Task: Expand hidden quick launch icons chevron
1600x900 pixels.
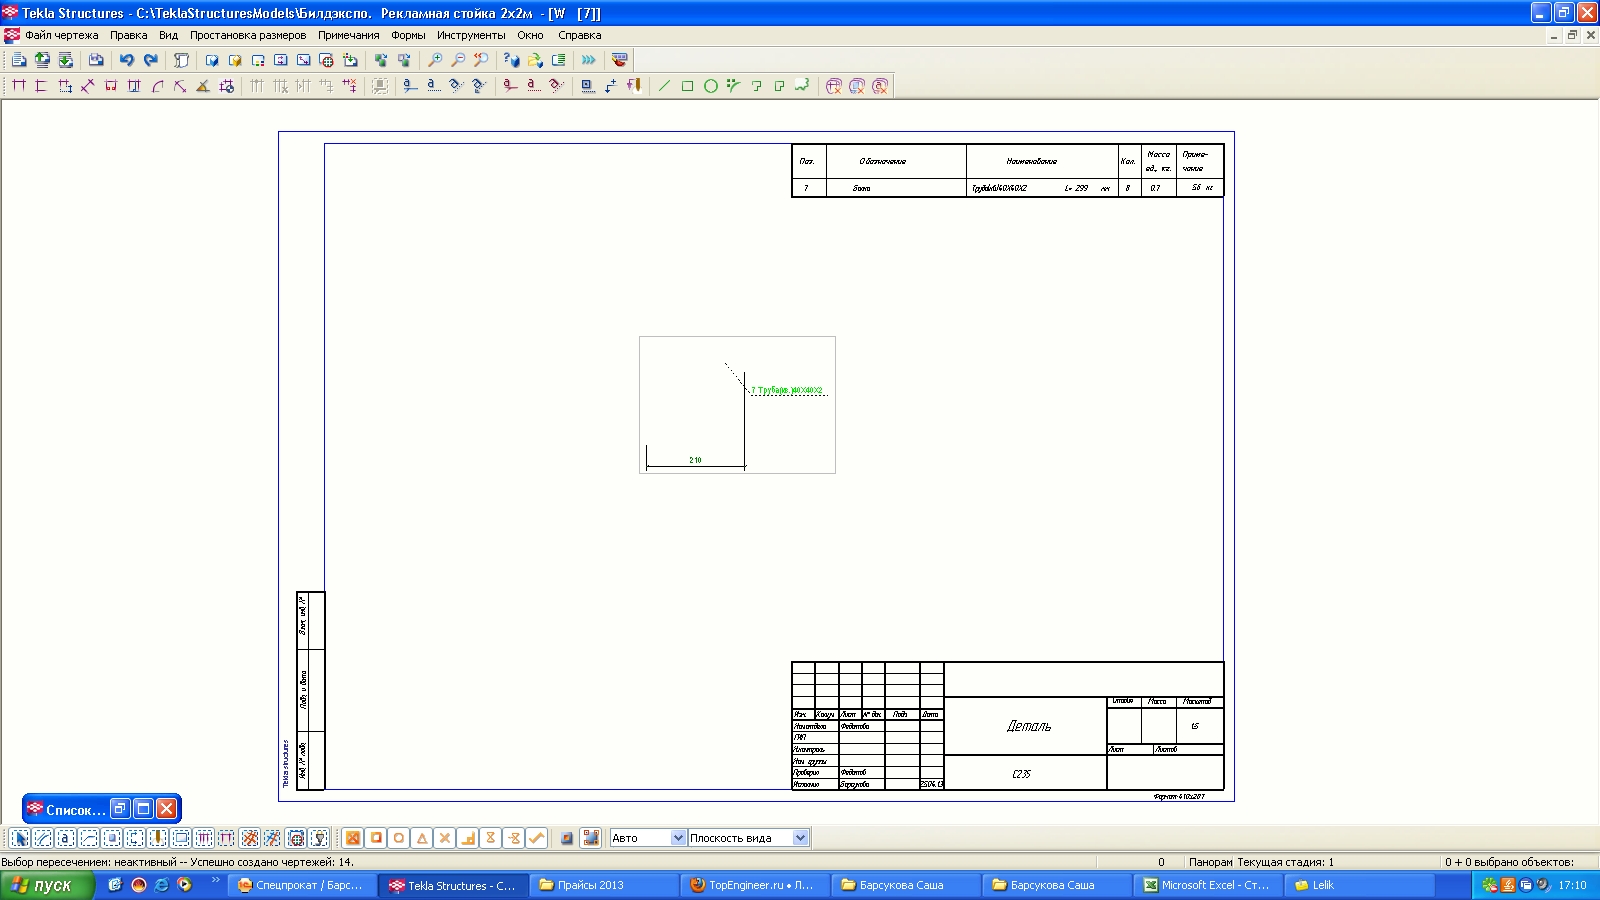Action: pyautogui.click(x=215, y=881)
